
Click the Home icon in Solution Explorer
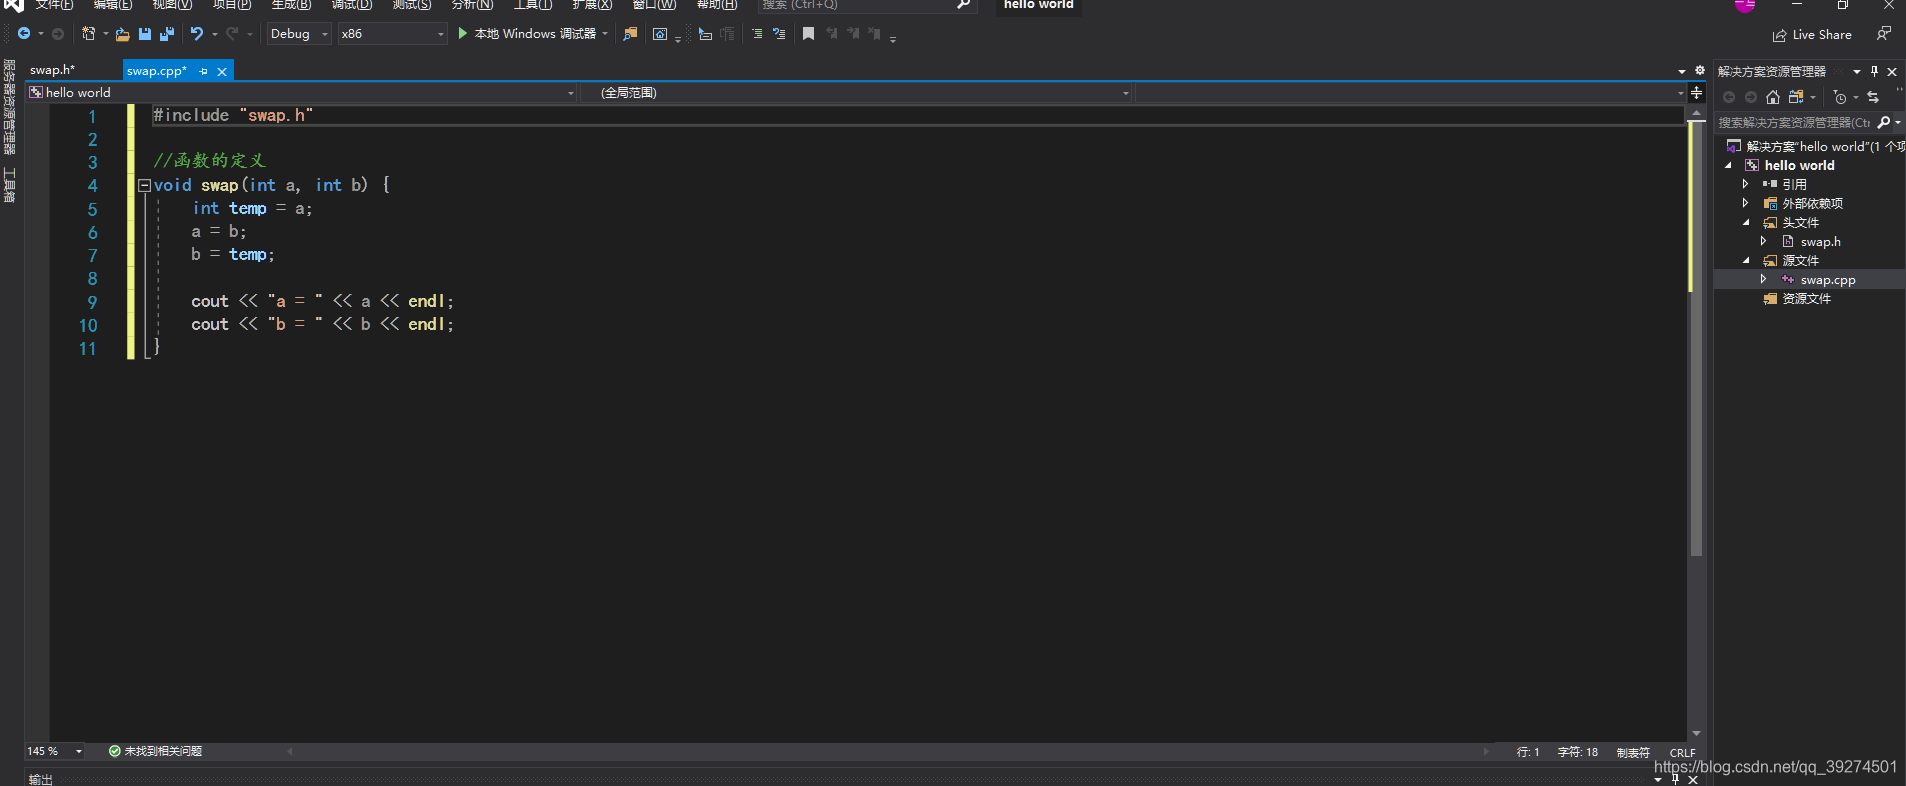point(1773,97)
